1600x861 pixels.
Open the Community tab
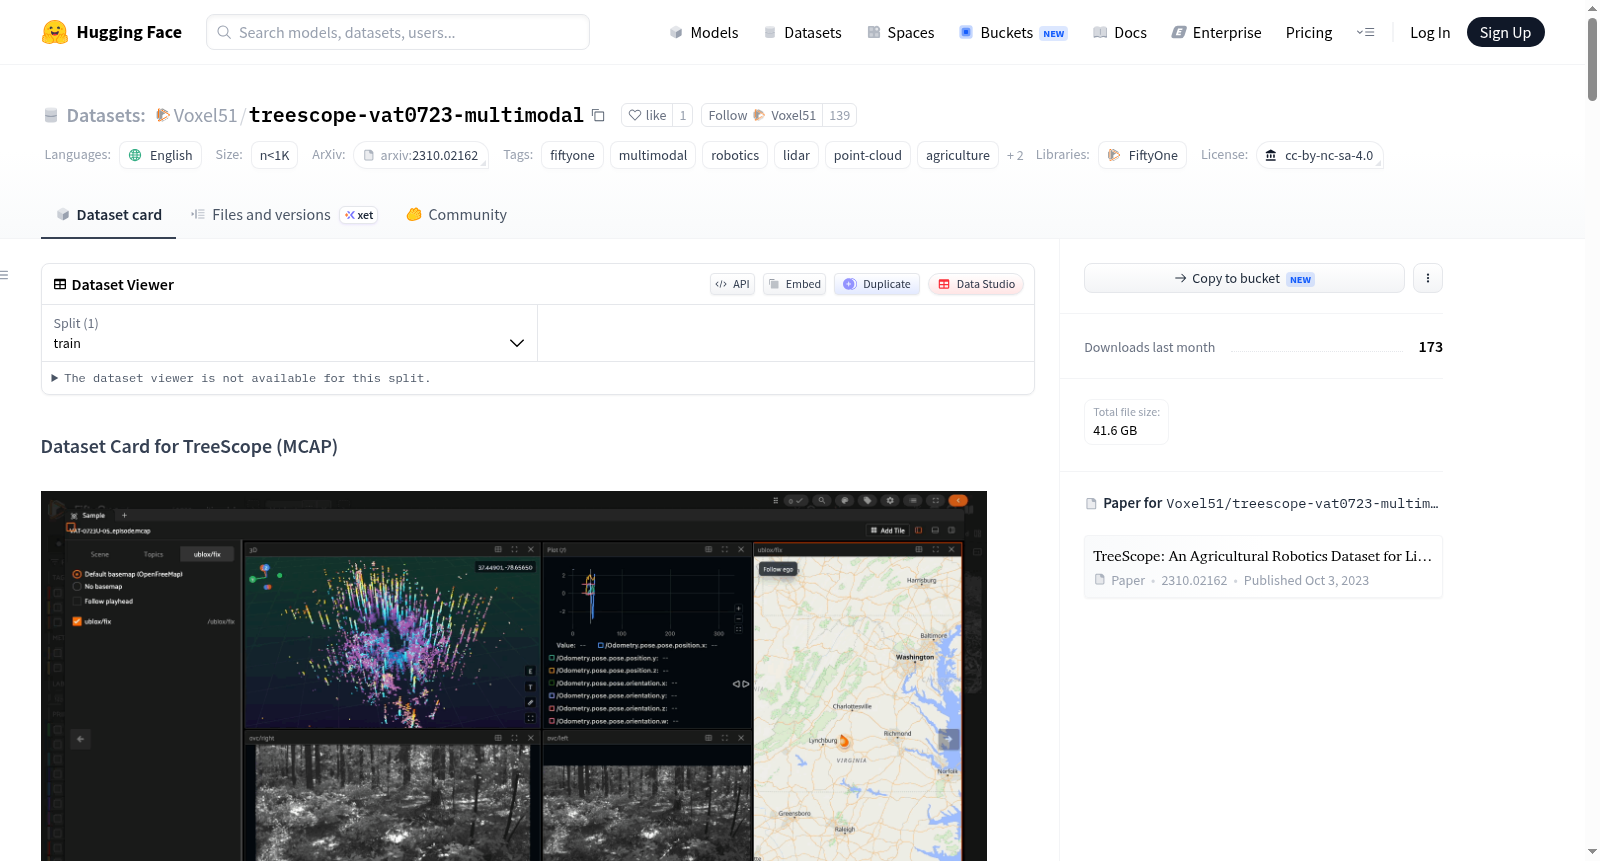(x=456, y=214)
